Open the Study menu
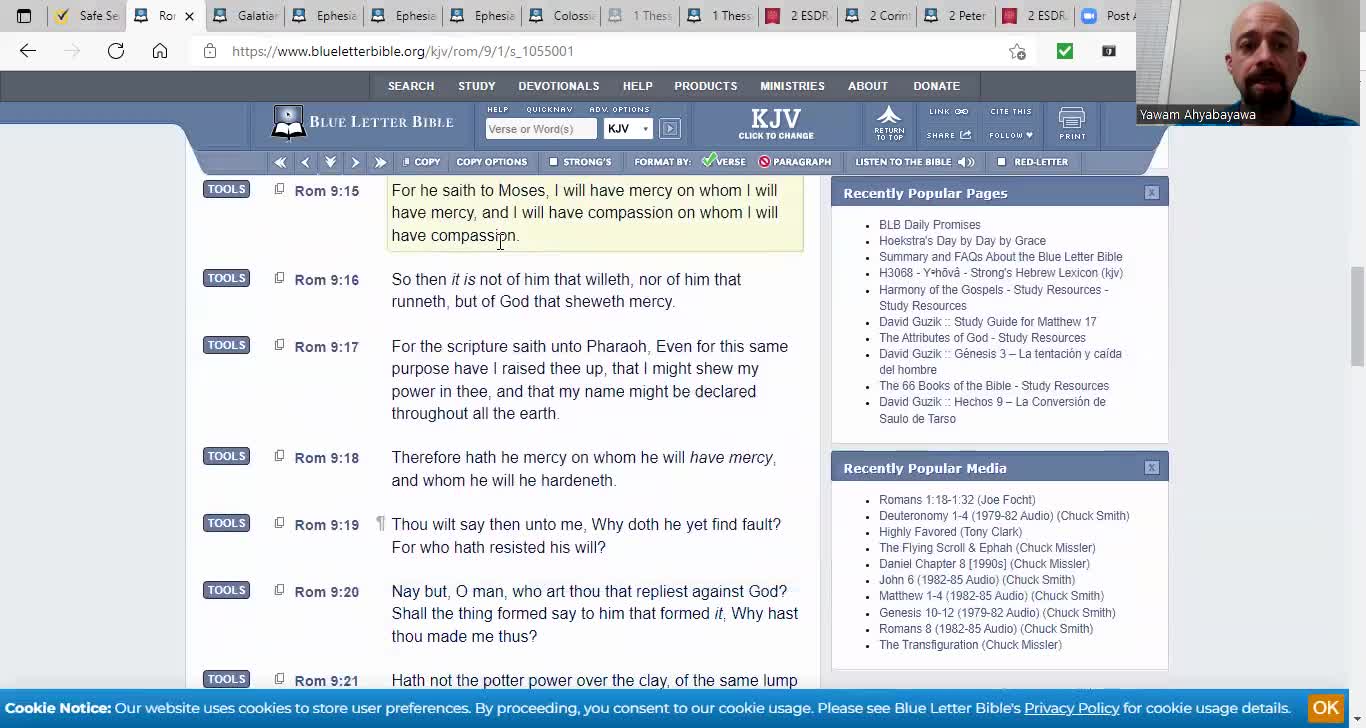Viewport: 1366px width, 728px height. pos(477,86)
